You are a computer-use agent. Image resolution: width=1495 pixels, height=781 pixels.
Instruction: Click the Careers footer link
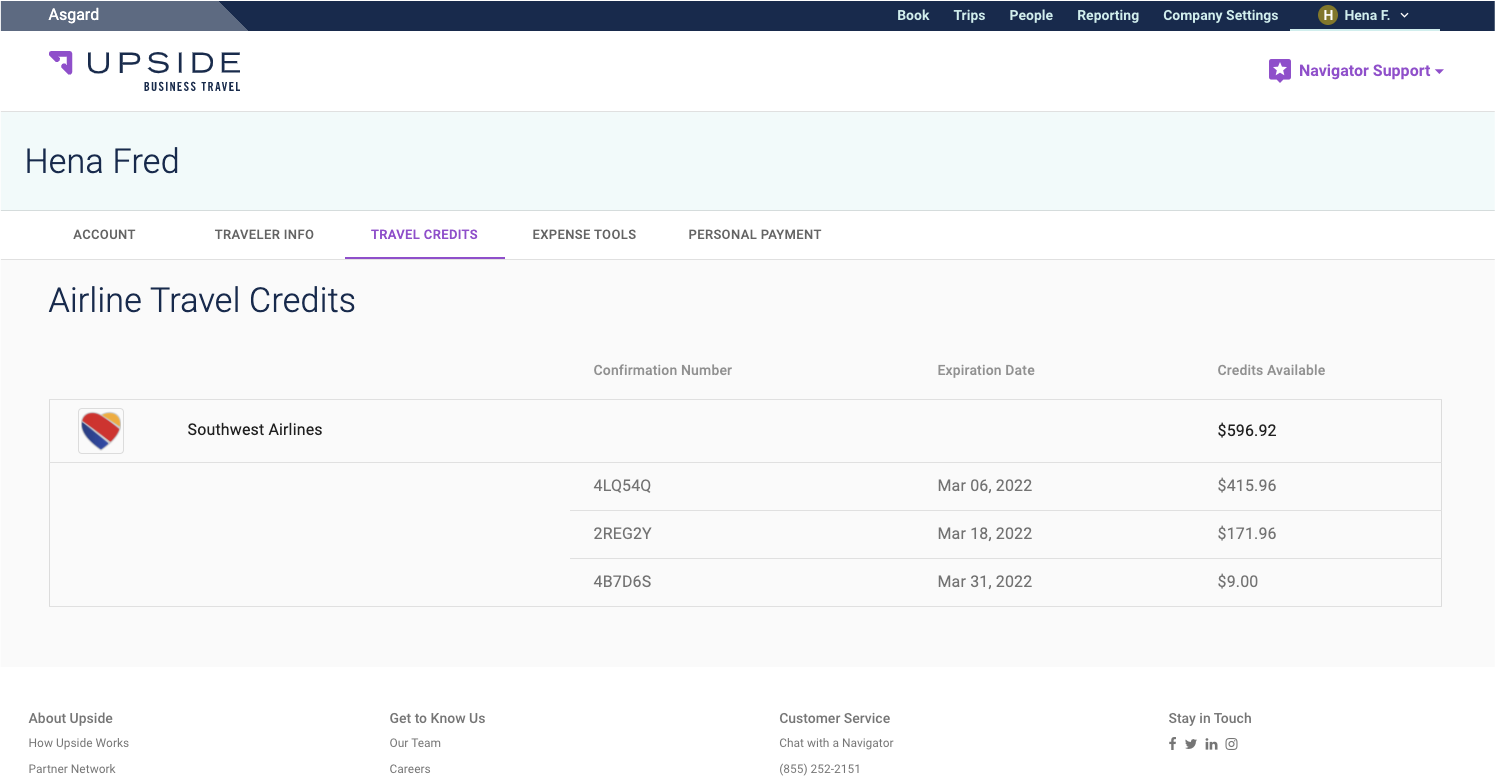[x=410, y=769]
